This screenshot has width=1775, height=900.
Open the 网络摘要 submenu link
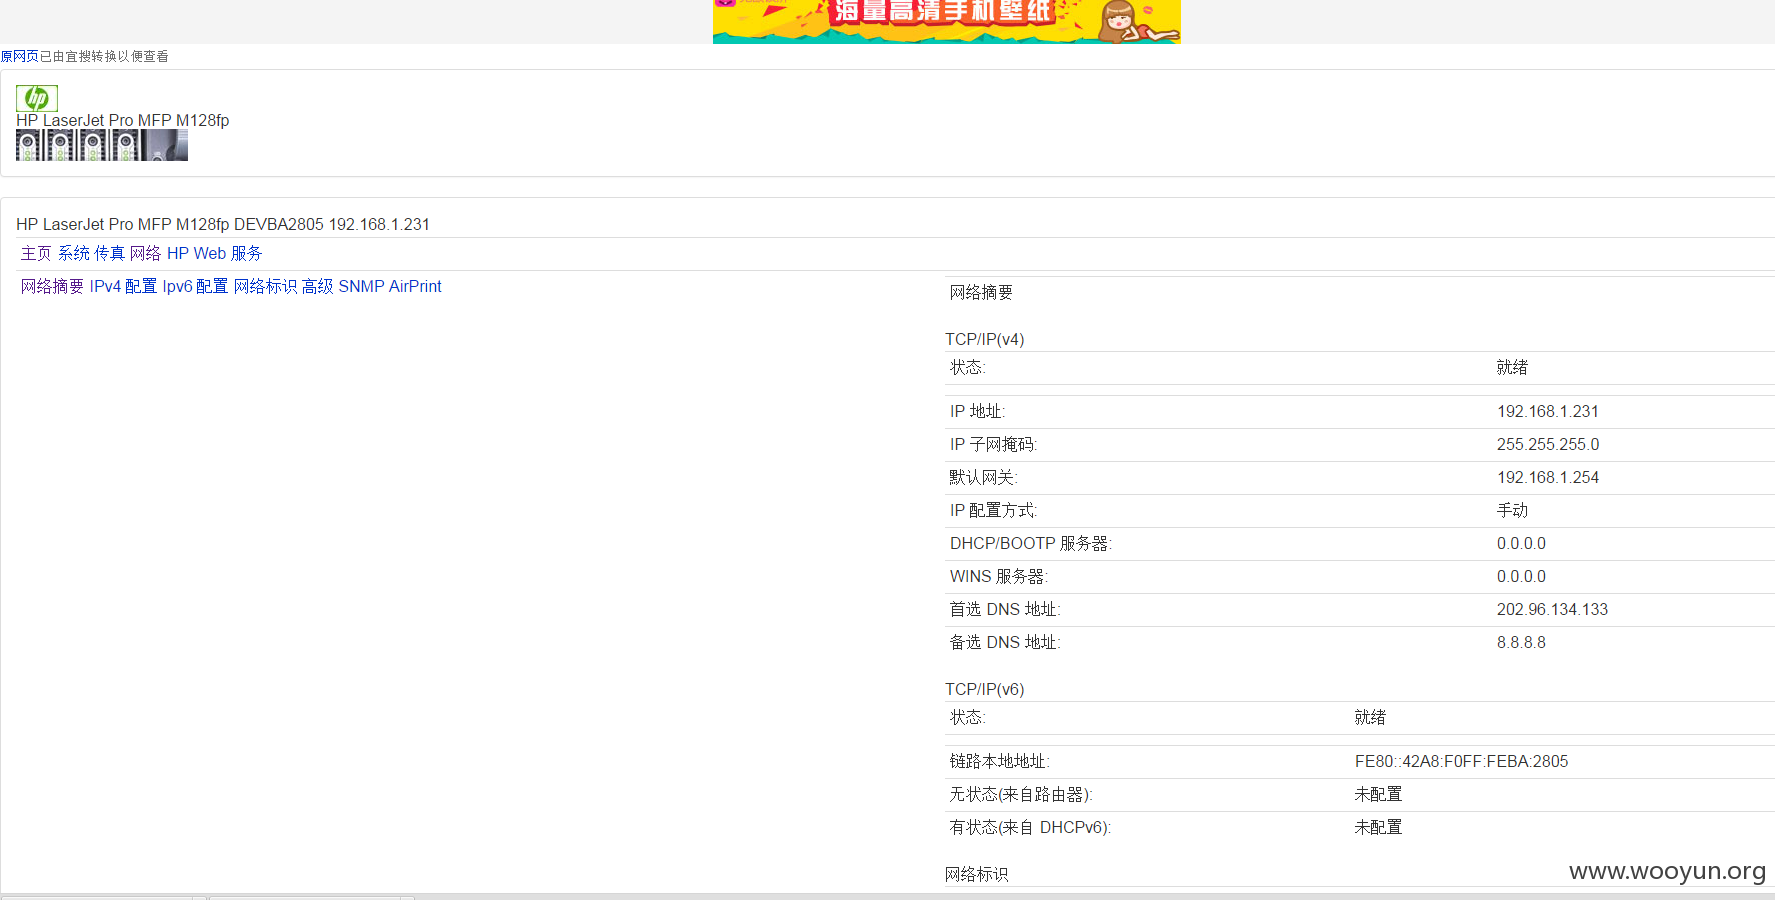pyautogui.click(x=53, y=287)
